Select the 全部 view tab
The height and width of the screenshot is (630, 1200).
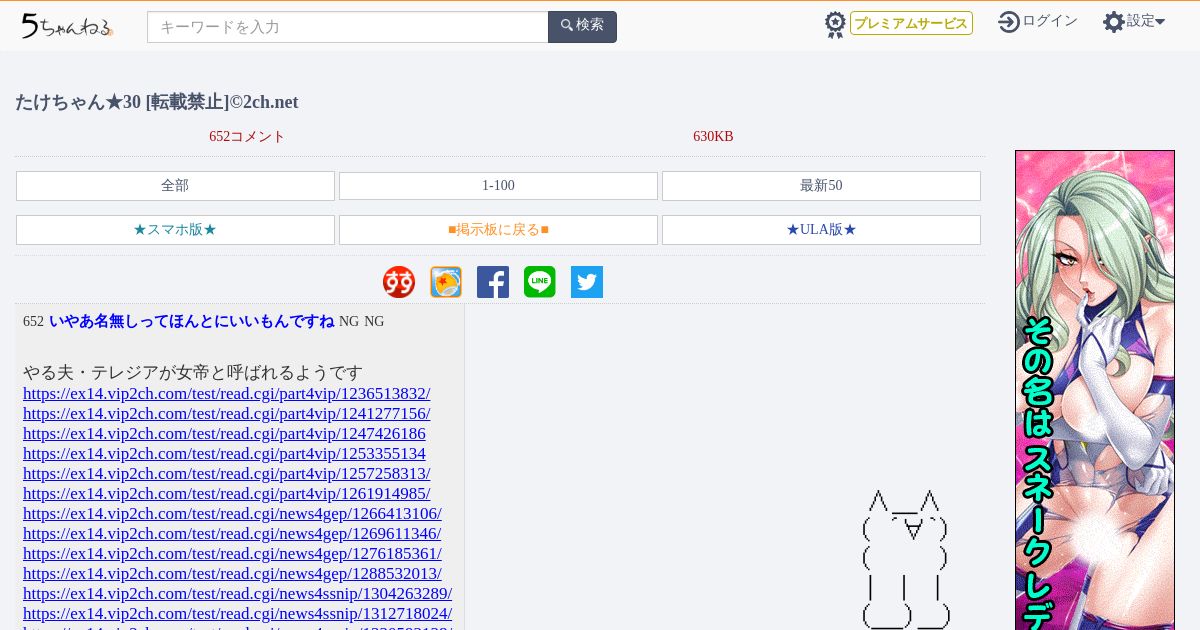click(175, 186)
